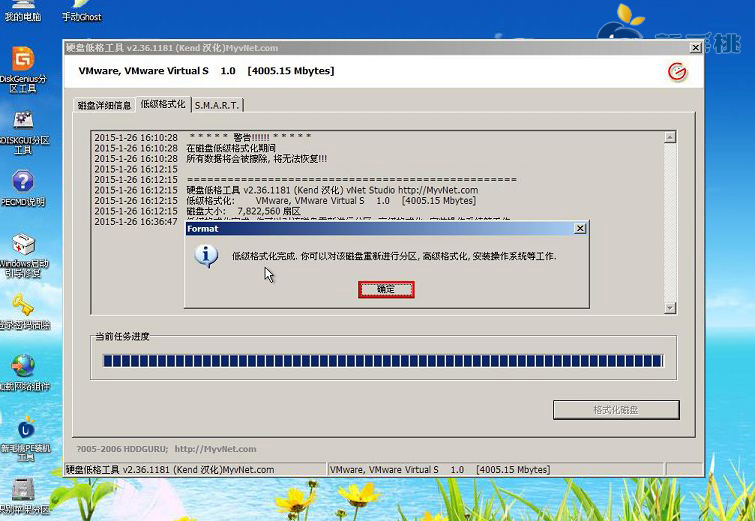Click the log line with vNet Studio http://MyvNet.com
755x521 pixels.
pos(286,190)
